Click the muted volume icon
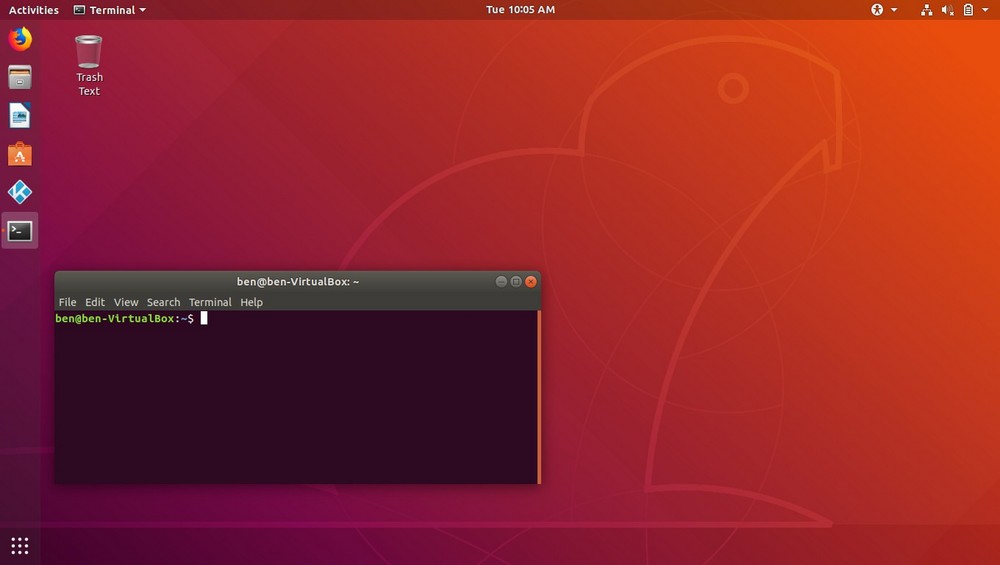This screenshot has width=1000, height=565. [x=948, y=10]
